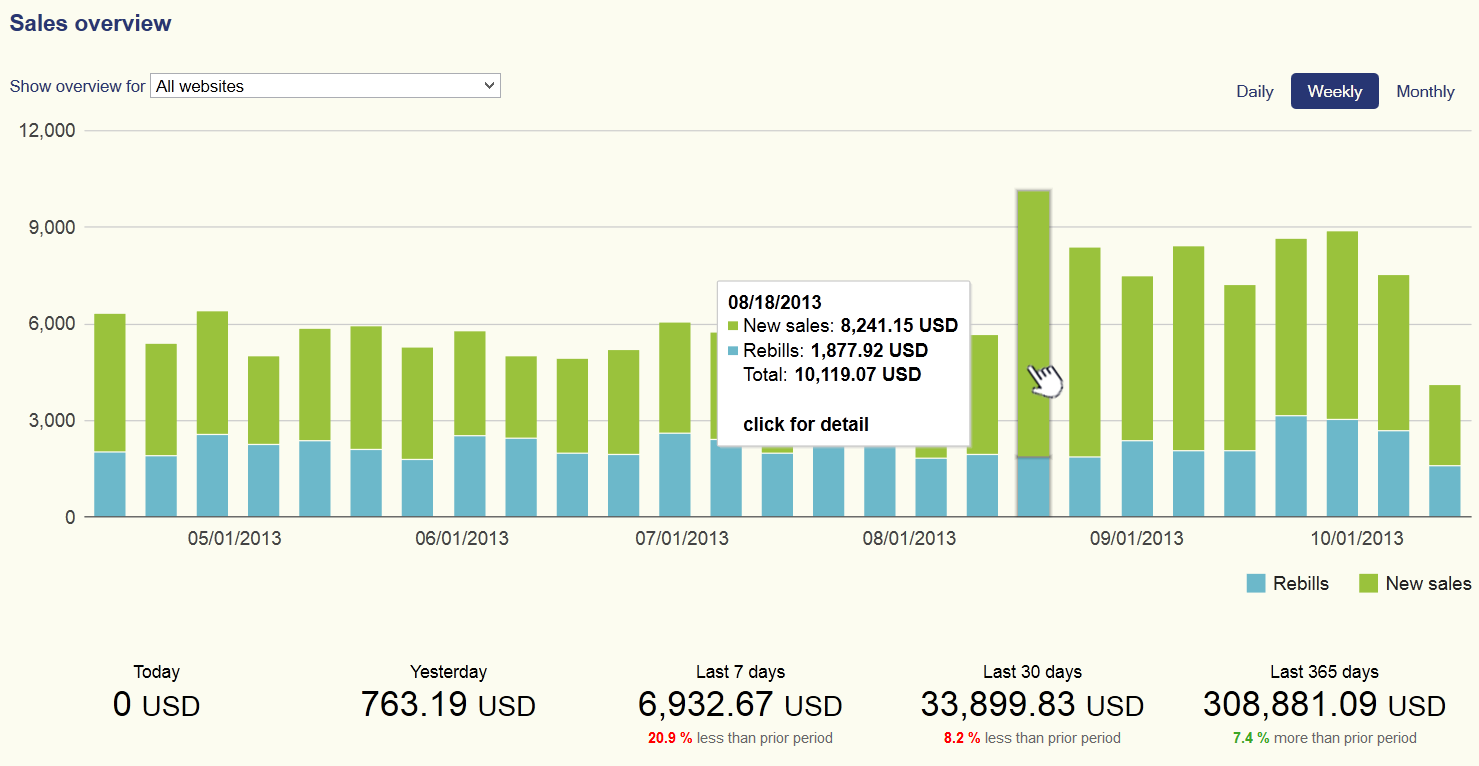Click New sales 8,241.15 USD in tooltip

pyautogui.click(x=843, y=325)
